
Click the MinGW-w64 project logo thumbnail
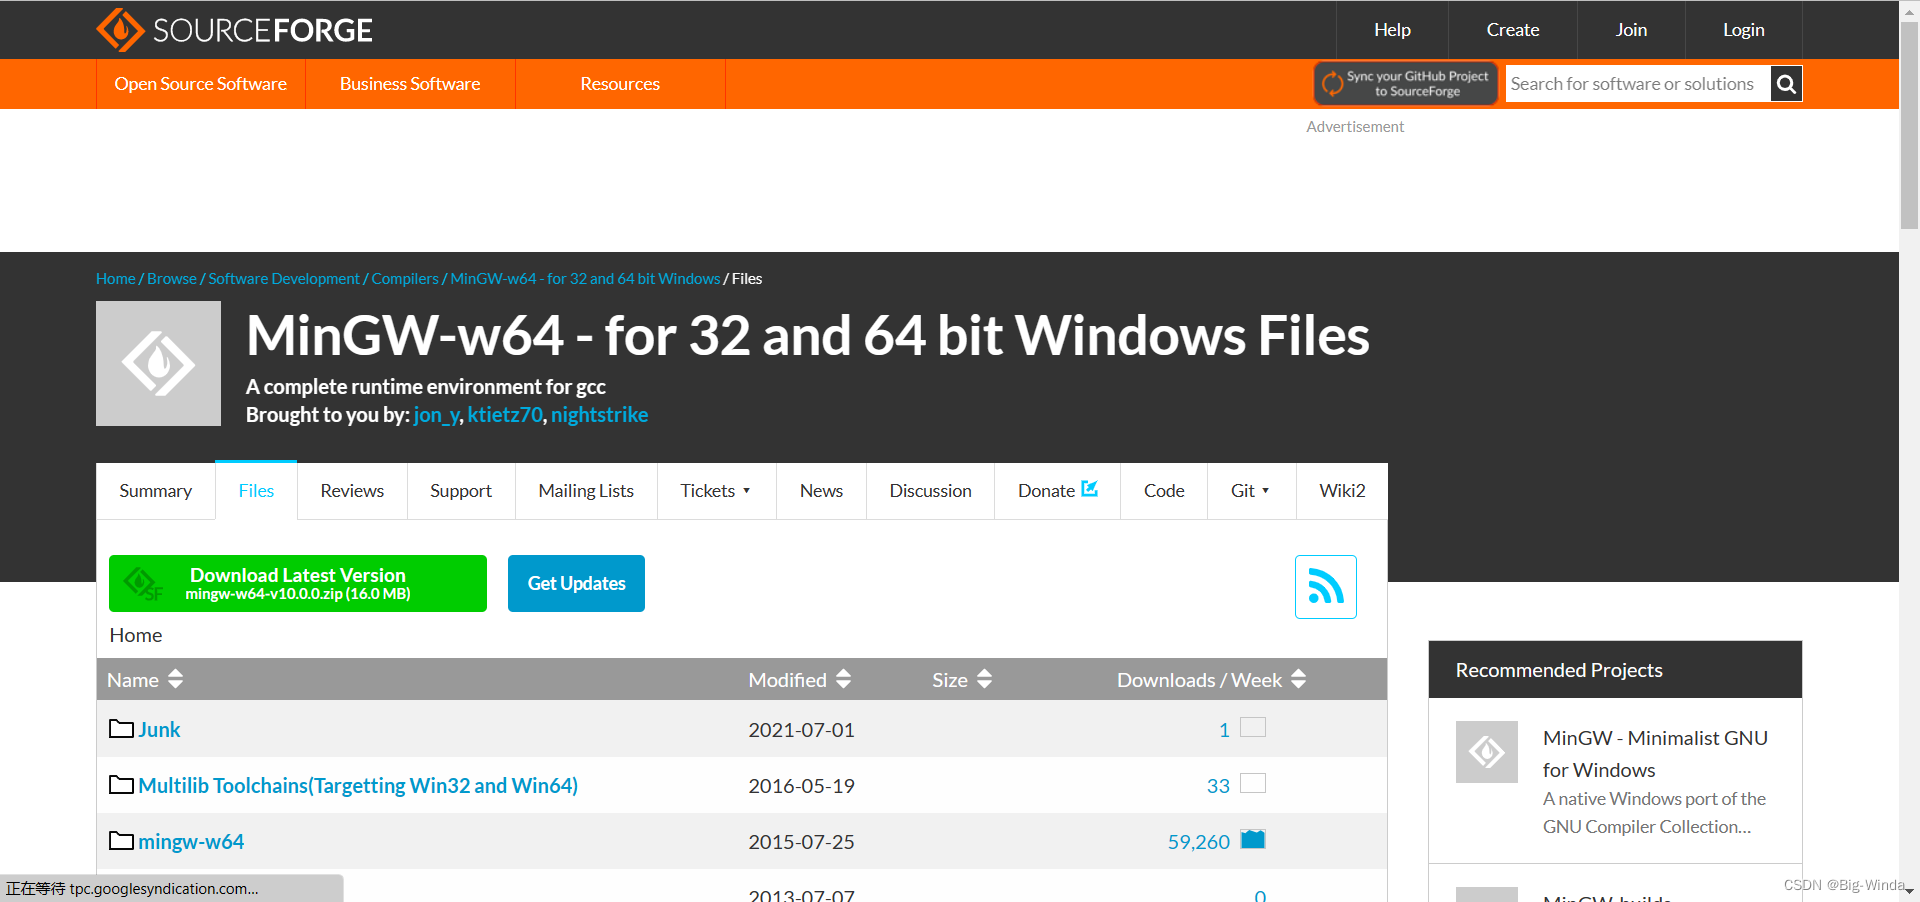pyautogui.click(x=158, y=364)
